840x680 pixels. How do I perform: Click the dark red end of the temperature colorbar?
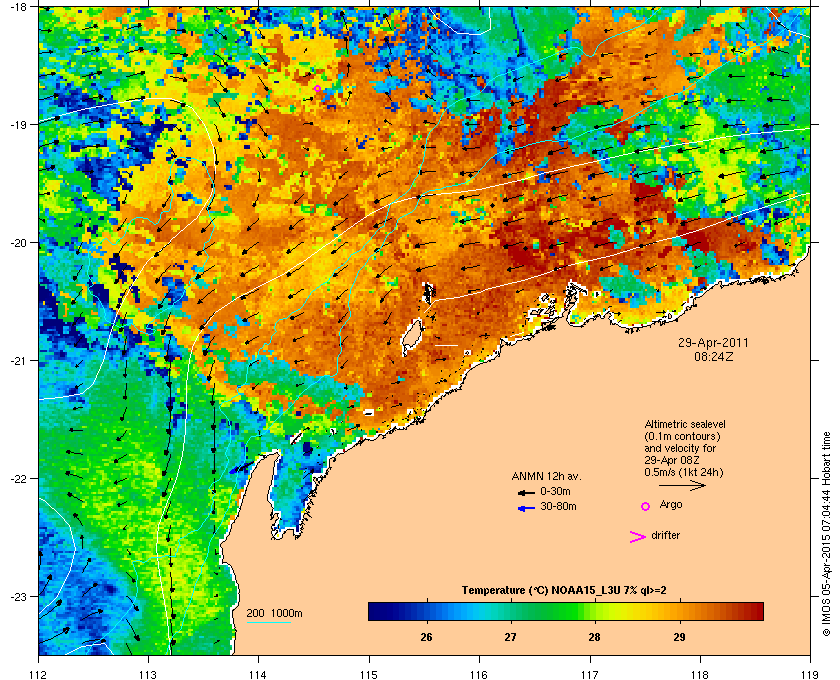(x=755, y=611)
